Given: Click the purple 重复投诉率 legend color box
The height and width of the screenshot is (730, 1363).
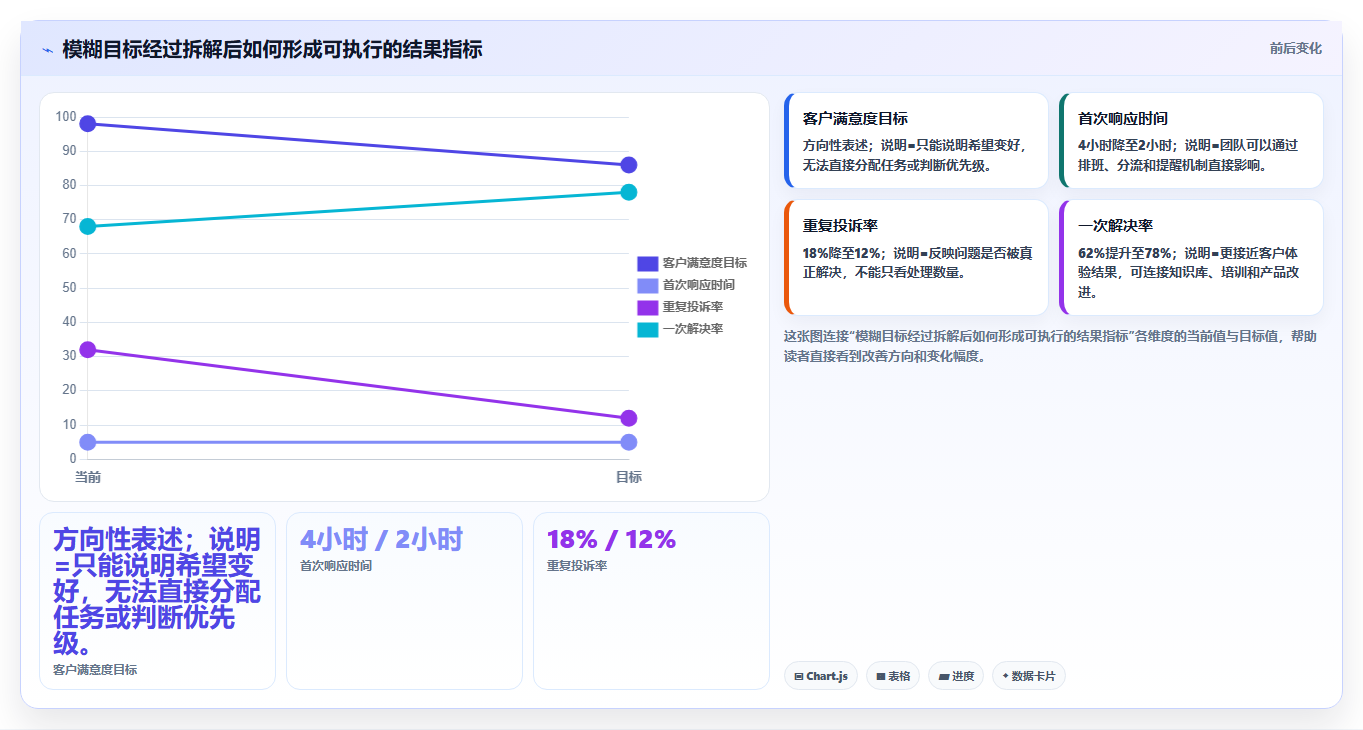Looking at the screenshot, I should tap(648, 307).
